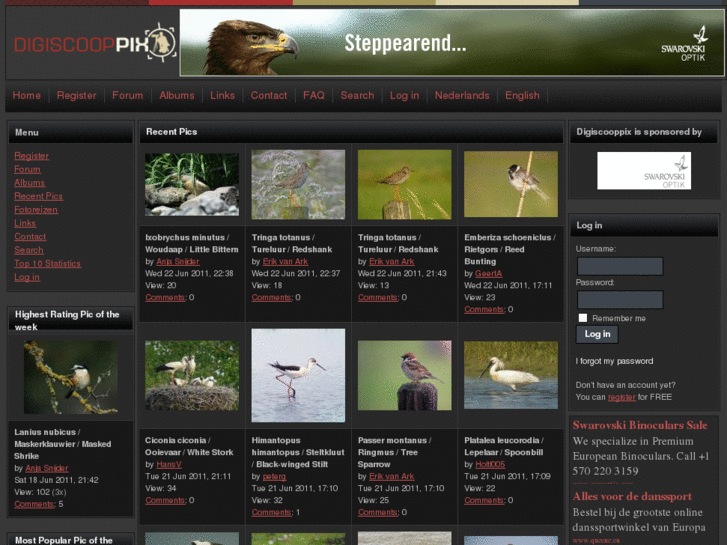
Task: Click Register link in side Menu
Action: (32, 156)
